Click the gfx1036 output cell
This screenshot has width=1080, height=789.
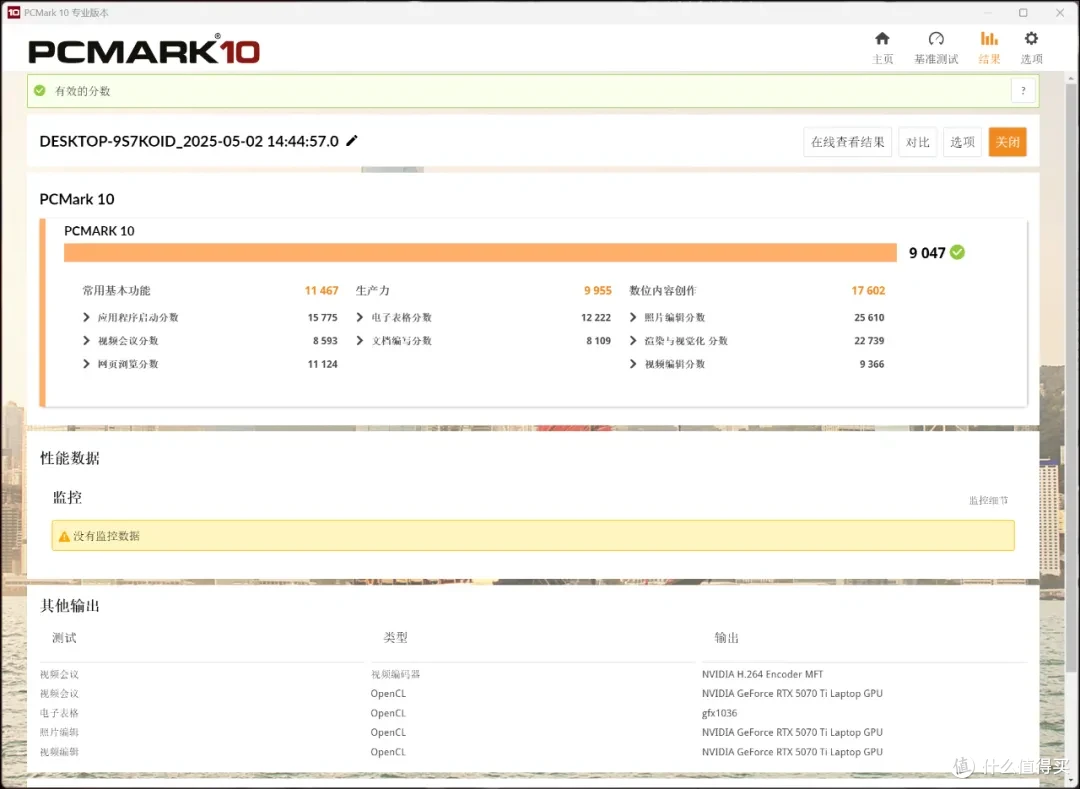[719, 713]
